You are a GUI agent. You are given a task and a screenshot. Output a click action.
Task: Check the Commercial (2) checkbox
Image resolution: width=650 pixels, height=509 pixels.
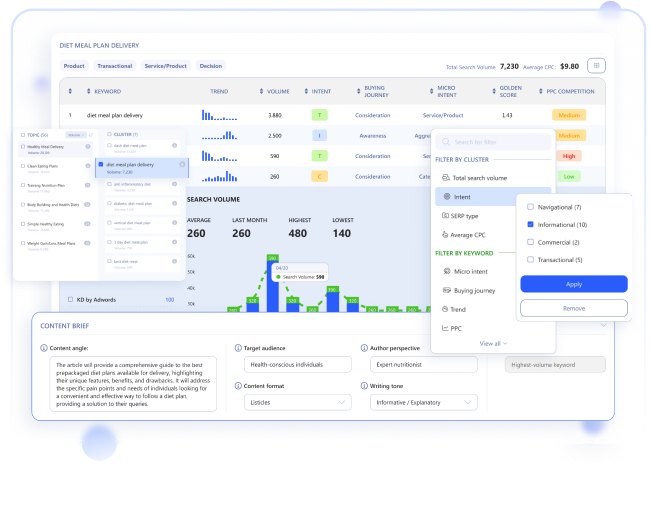click(530, 242)
